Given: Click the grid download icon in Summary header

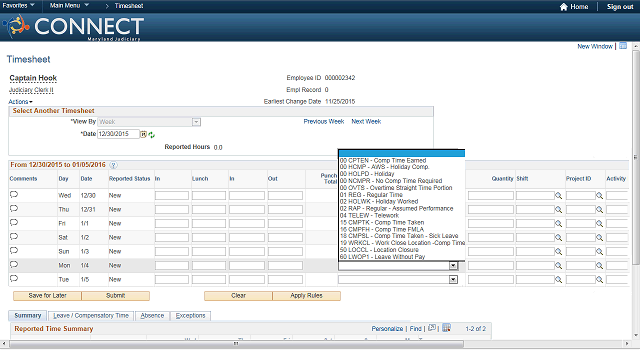Looking at the screenshot, I should pyautogui.click(x=447, y=328).
